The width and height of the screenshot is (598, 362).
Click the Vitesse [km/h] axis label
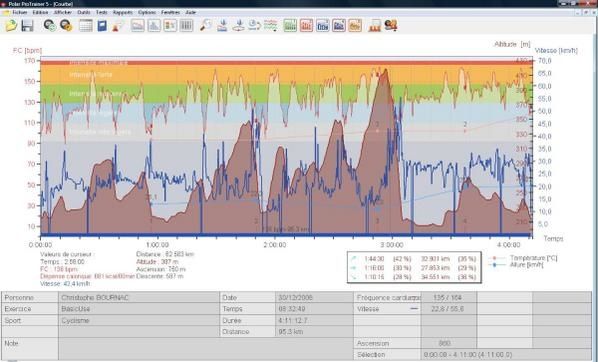(x=556, y=50)
